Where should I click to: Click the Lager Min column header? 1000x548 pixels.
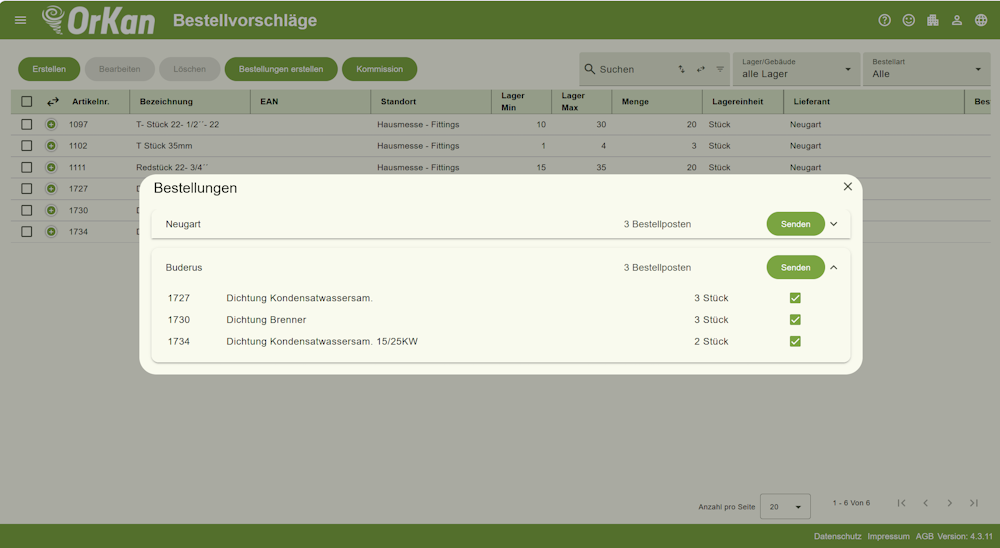point(513,101)
